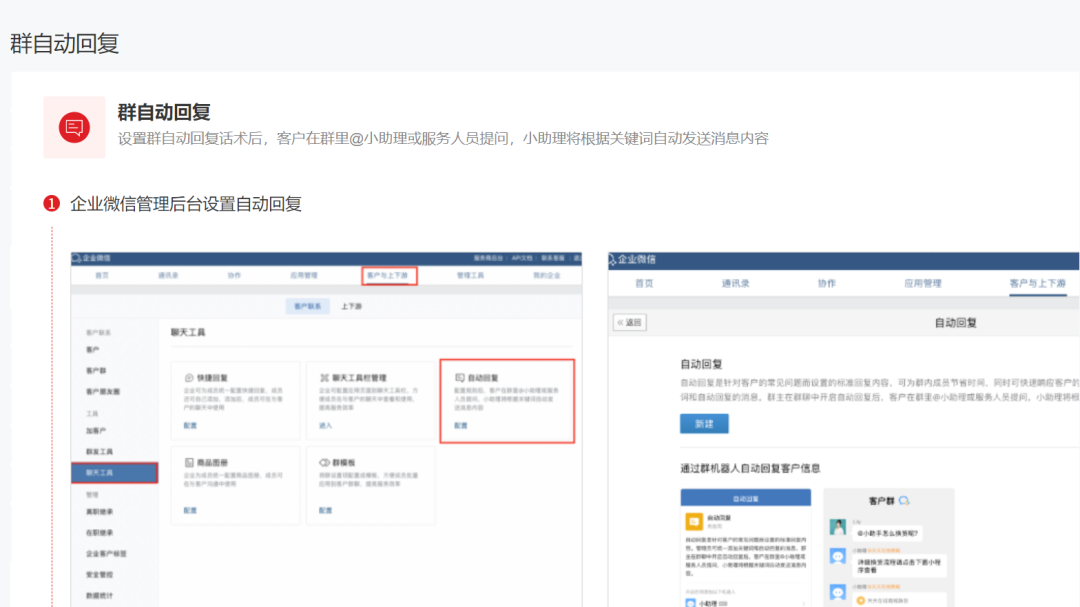Click the 聊天工具栏管理 card icon
Viewport: 1080px width, 607px height.
click(324, 378)
